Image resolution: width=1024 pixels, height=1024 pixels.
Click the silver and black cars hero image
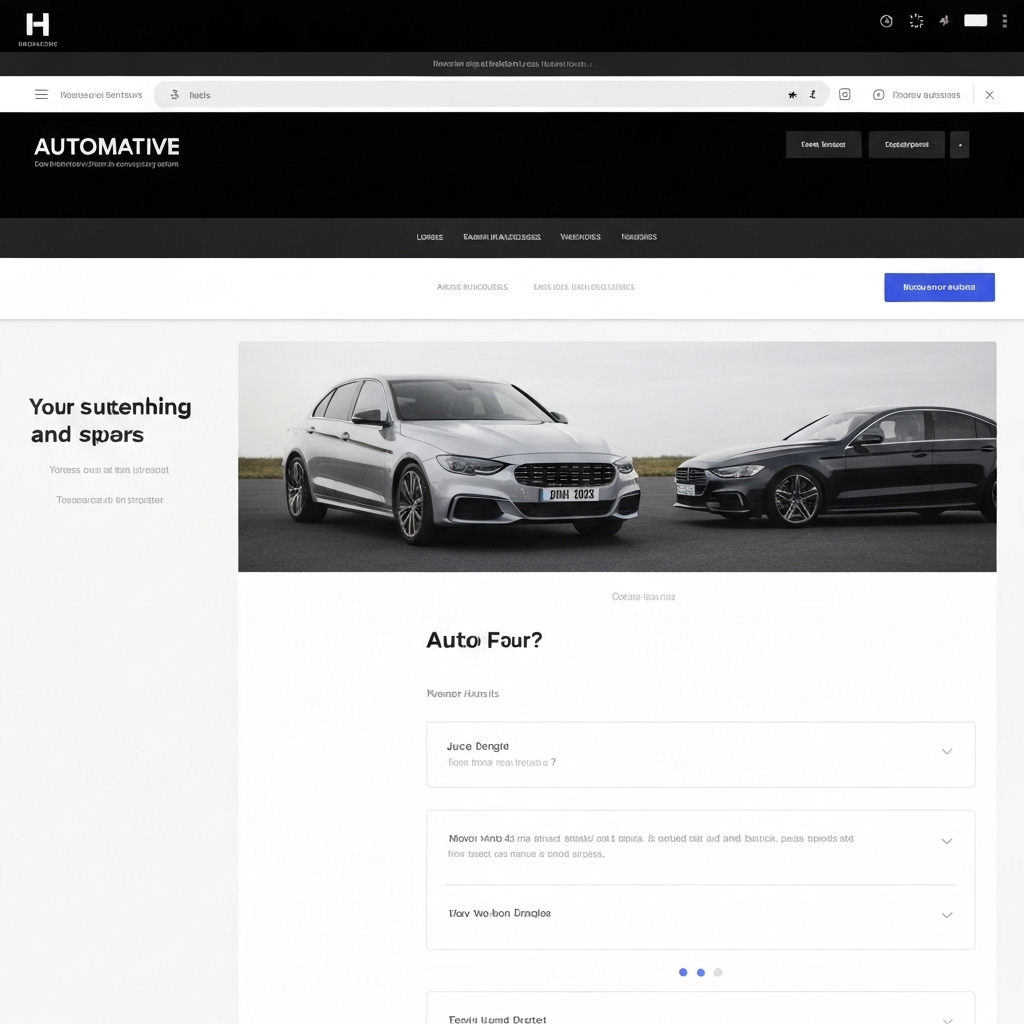[617, 457]
